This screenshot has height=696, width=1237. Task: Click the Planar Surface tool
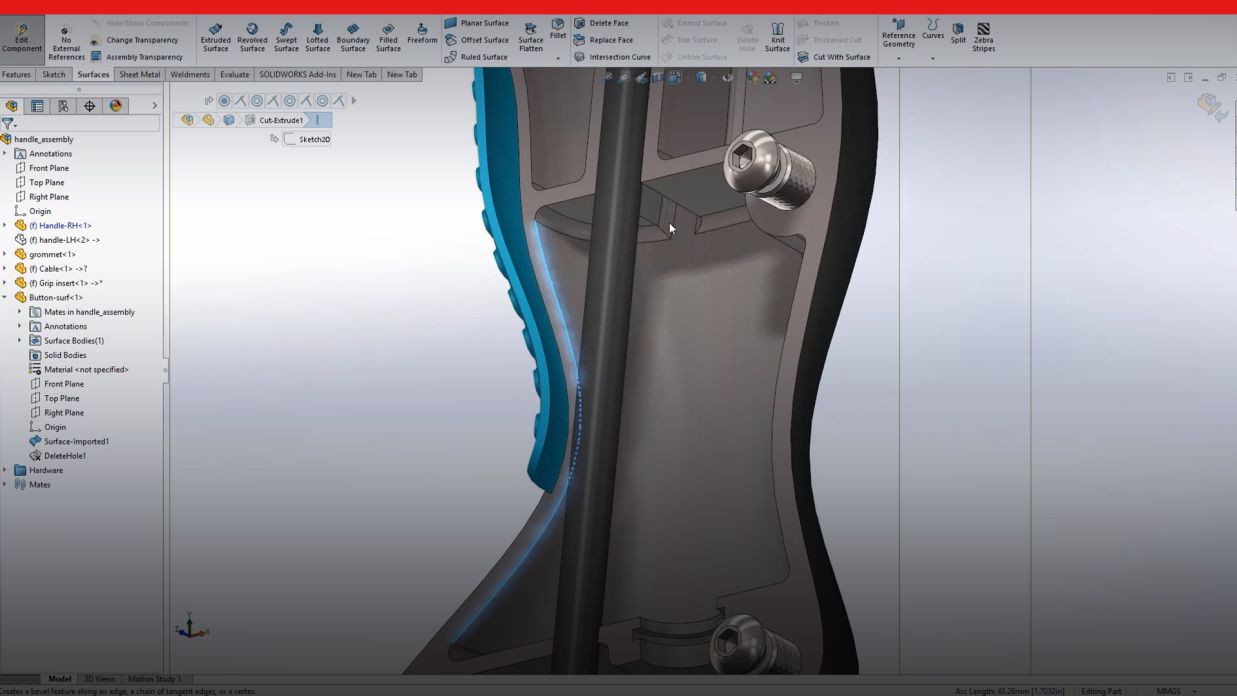click(x=477, y=23)
